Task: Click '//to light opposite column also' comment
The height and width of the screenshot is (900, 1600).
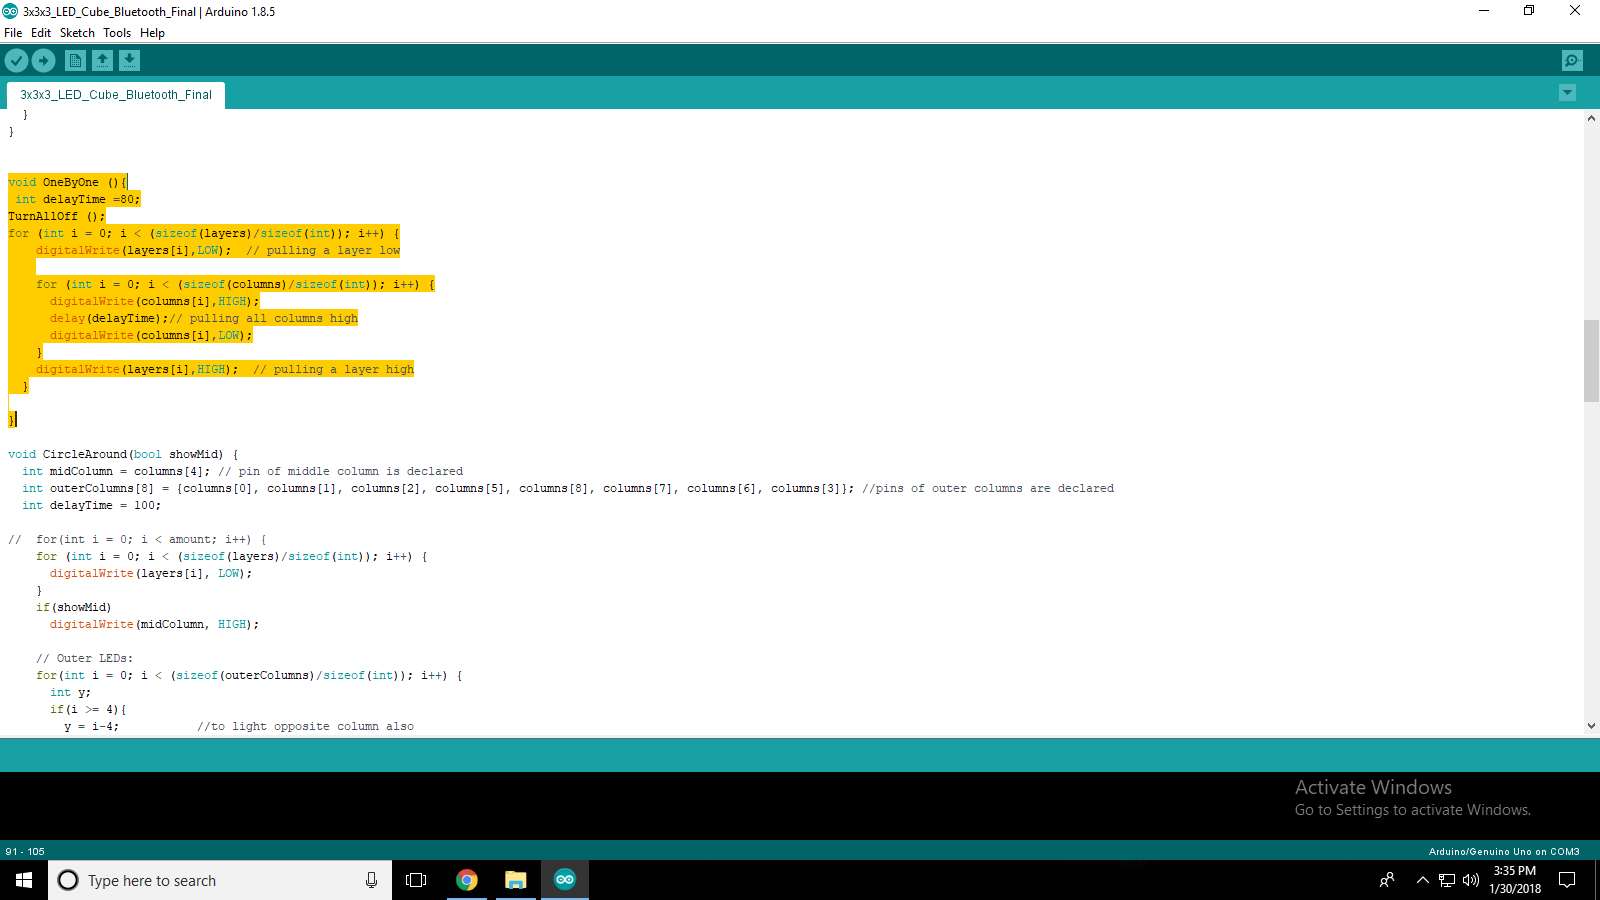Action: 305,726
